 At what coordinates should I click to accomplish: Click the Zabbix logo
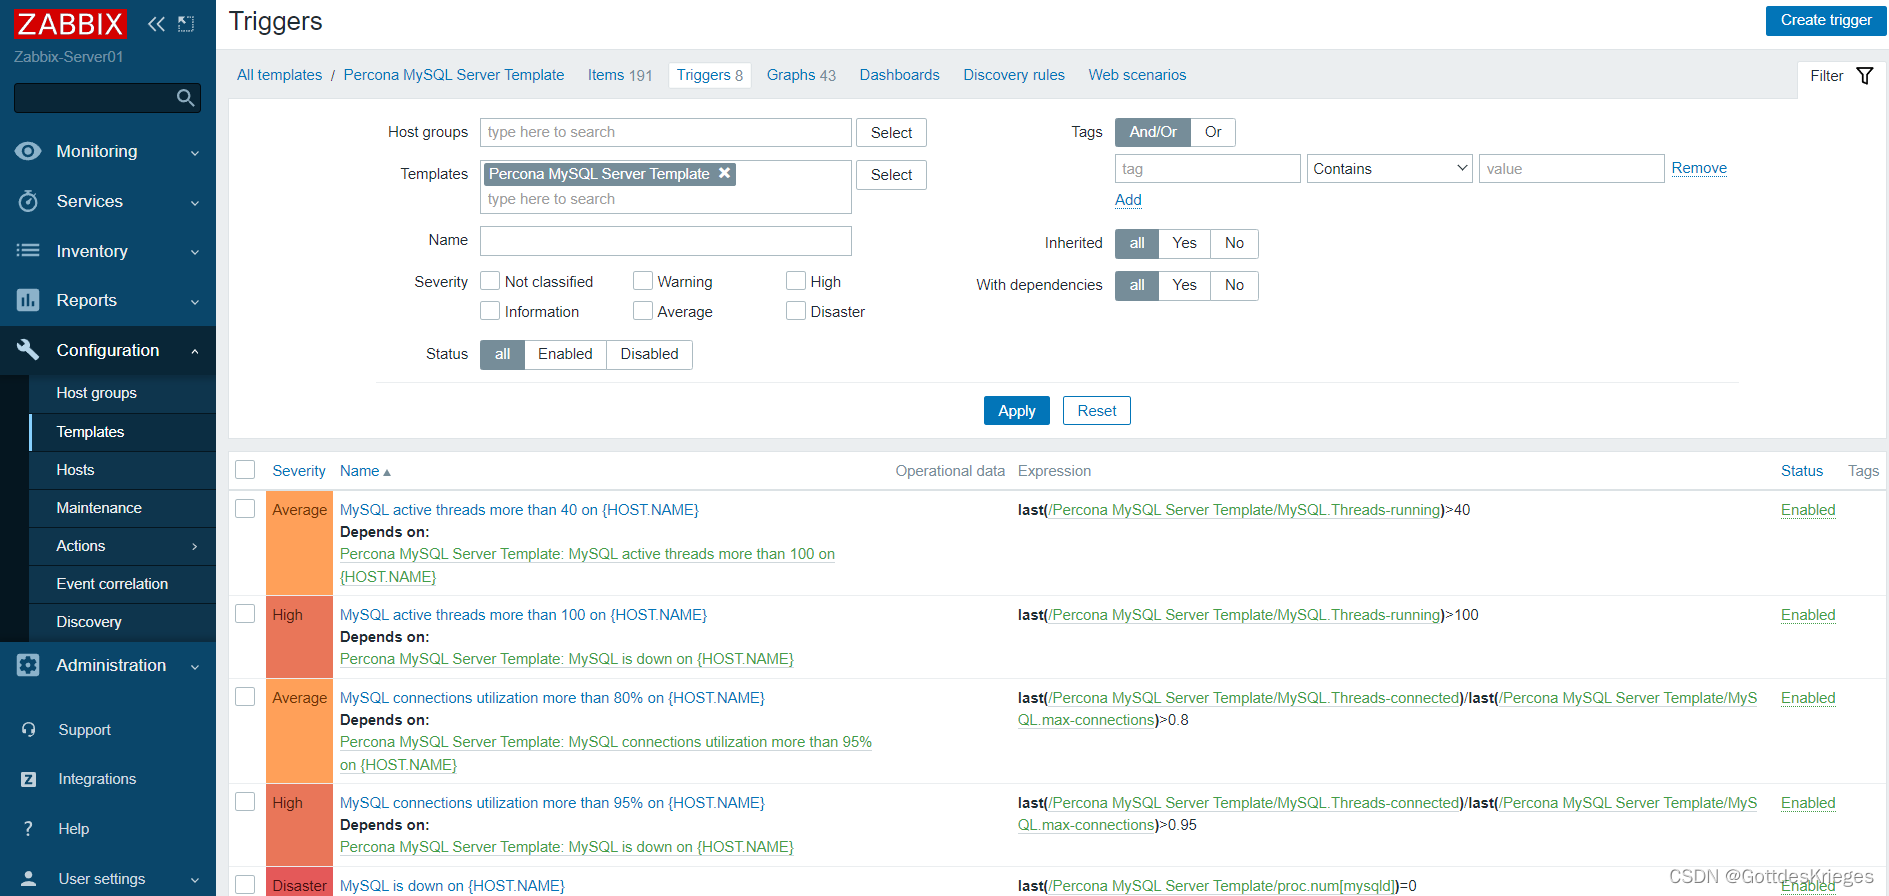70,24
